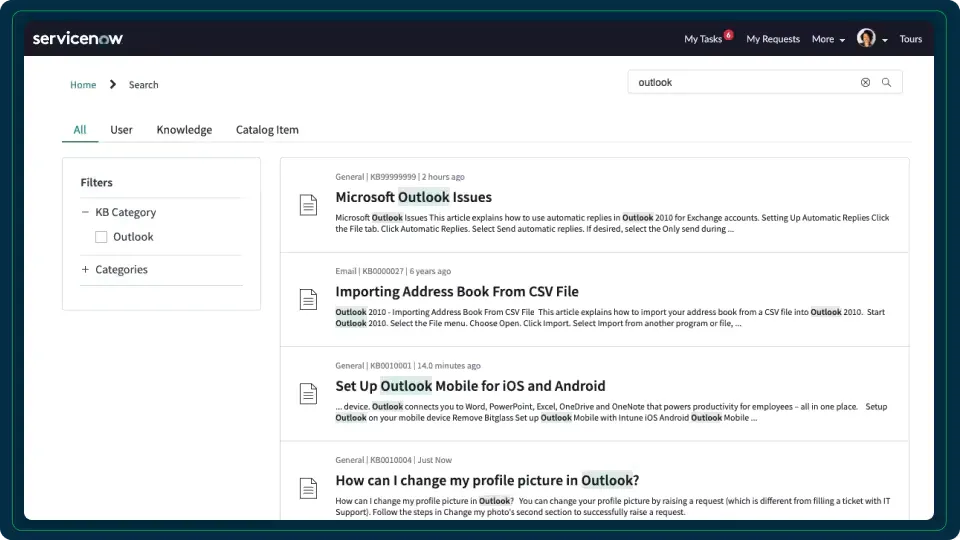Click the ServiceNow logo

click(x=78, y=39)
